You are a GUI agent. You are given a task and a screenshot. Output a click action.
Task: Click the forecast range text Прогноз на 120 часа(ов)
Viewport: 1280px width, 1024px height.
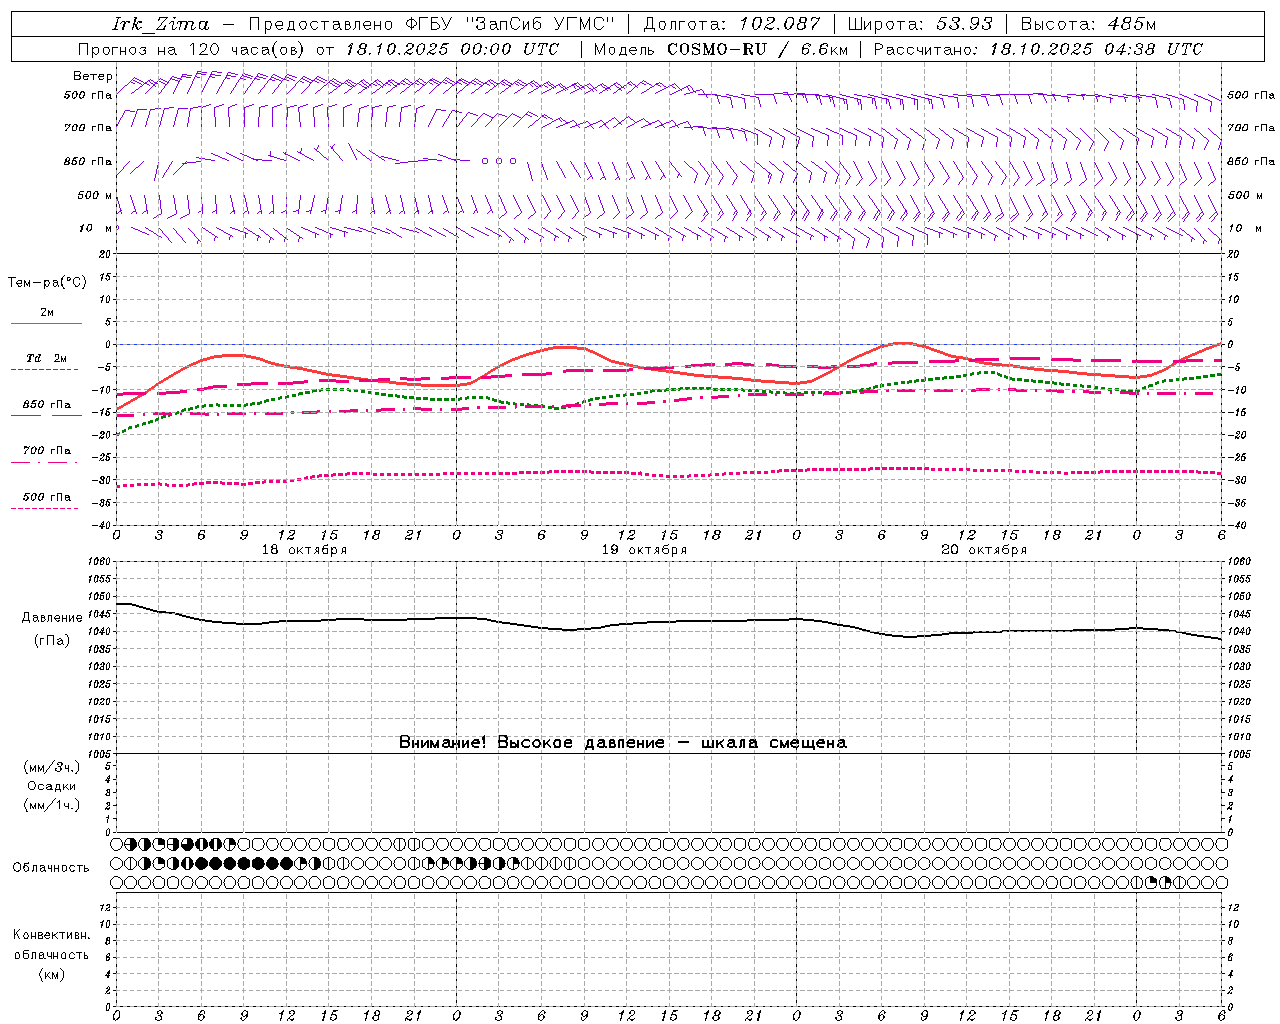pos(193,49)
